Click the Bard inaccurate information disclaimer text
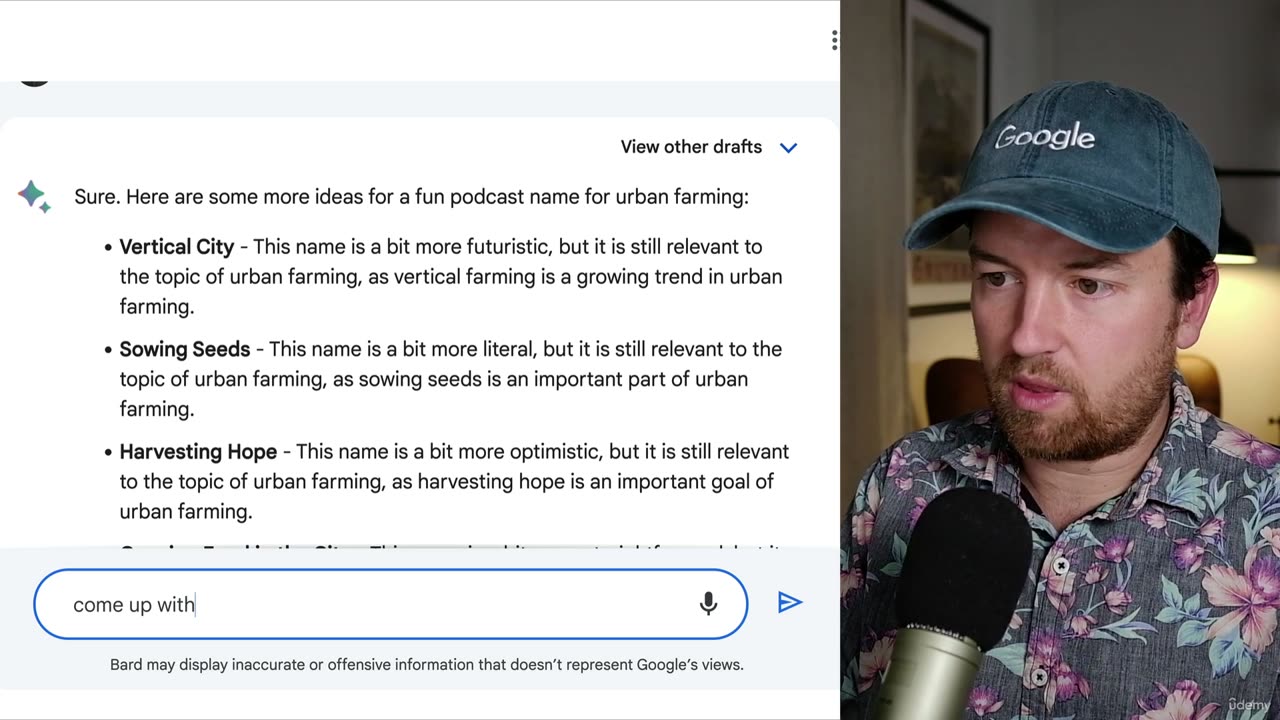The height and width of the screenshot is (720, 1280). pos(427,664)
